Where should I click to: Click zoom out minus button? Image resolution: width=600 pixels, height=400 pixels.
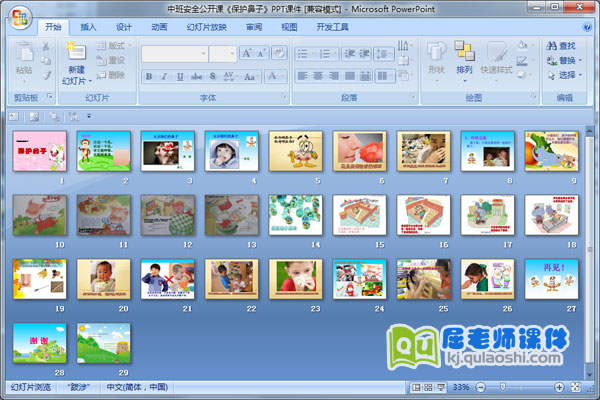coord(481,387)
